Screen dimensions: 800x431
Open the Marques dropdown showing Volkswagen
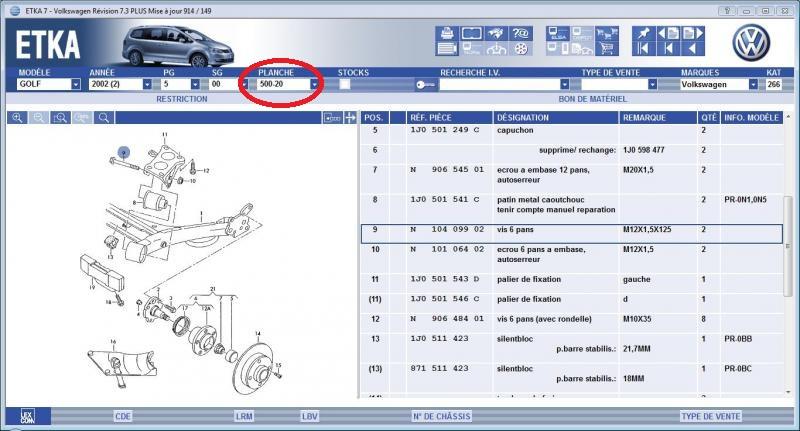[x=753, y=84]
